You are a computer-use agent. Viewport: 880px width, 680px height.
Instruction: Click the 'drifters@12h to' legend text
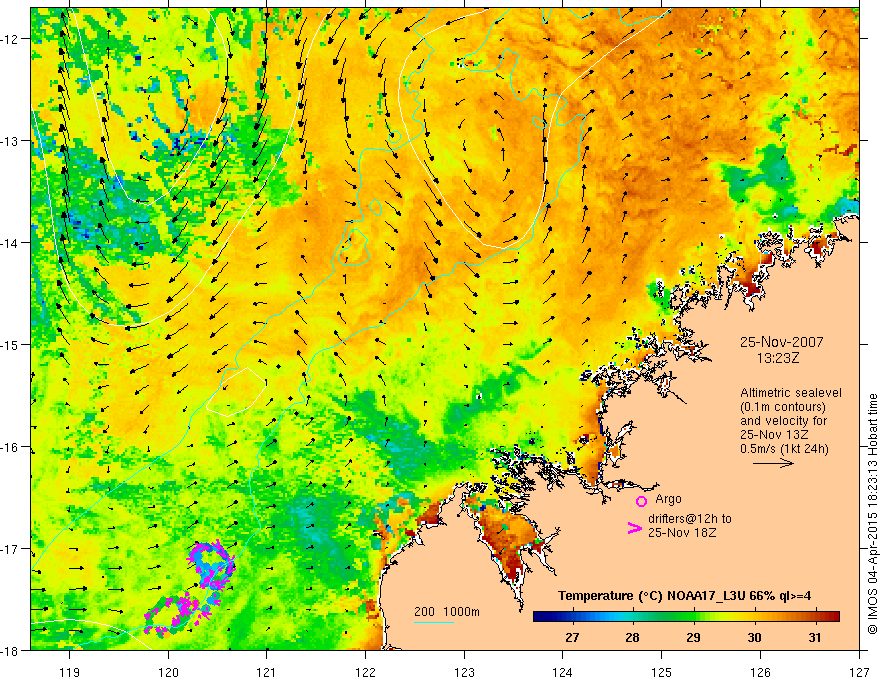tap(690, 519)
